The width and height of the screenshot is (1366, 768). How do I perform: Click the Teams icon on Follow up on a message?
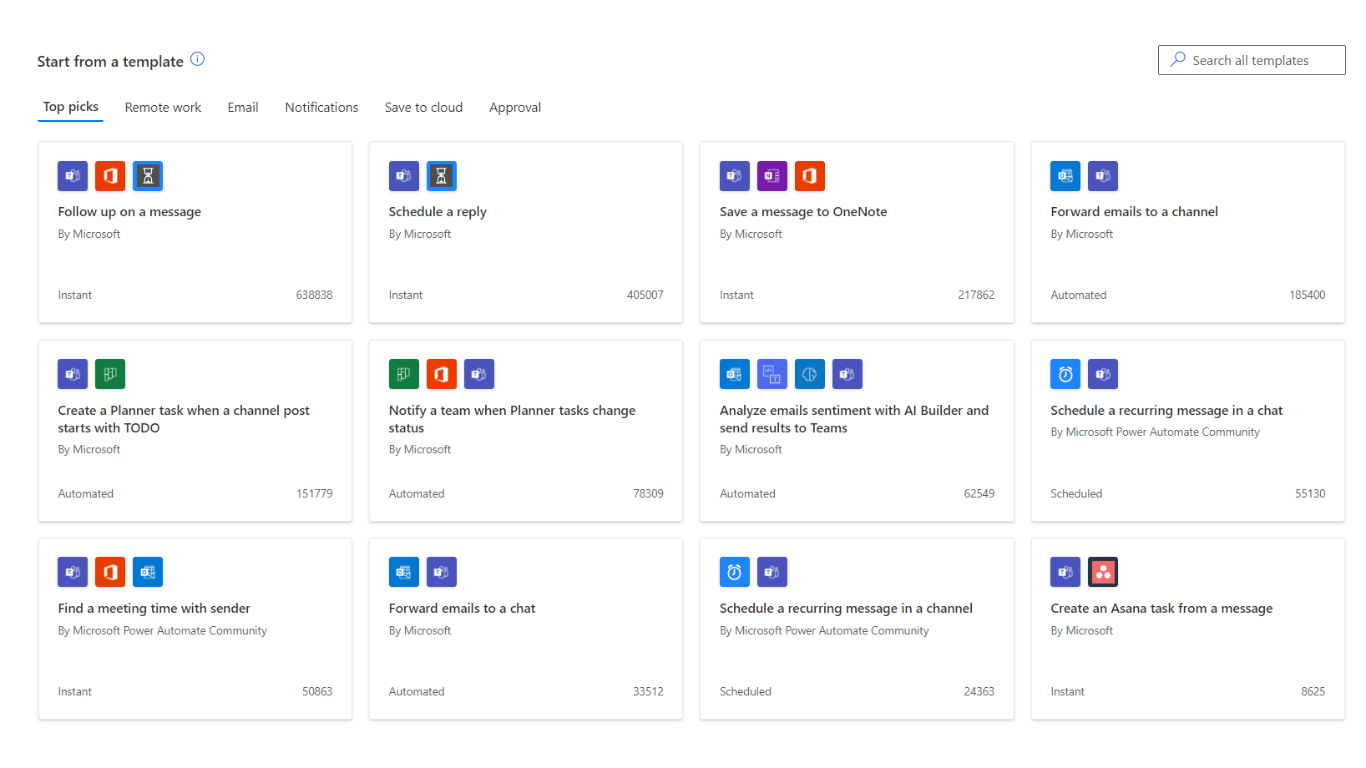pos(73,176)
